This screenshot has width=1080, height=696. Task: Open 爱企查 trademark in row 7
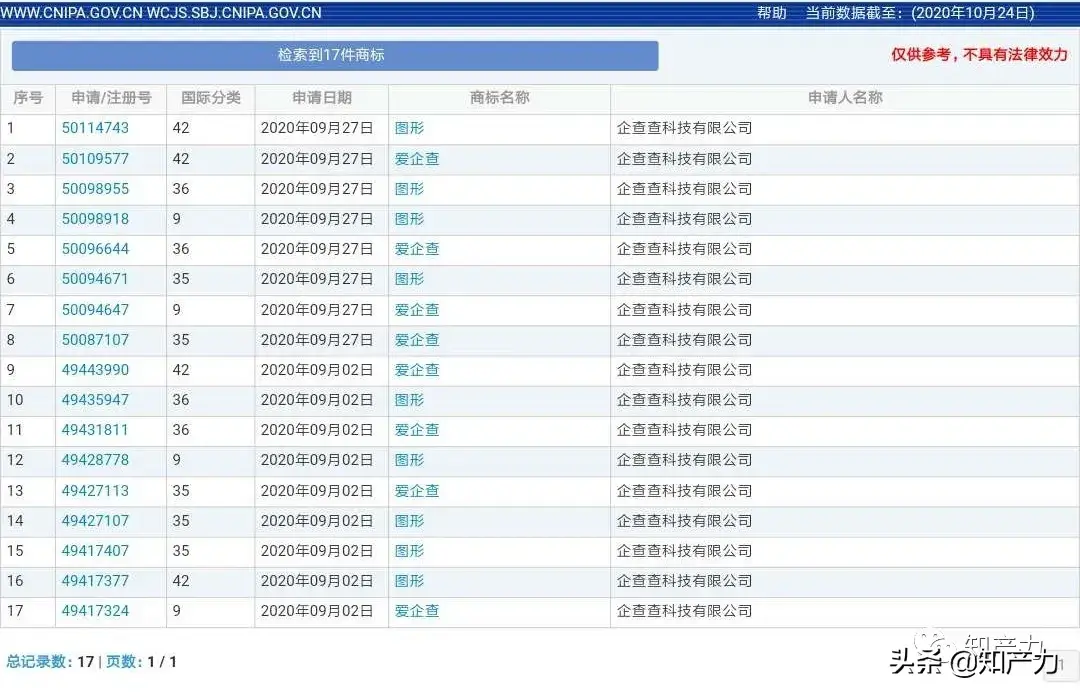pyautogui.click(x=417, y=309)
